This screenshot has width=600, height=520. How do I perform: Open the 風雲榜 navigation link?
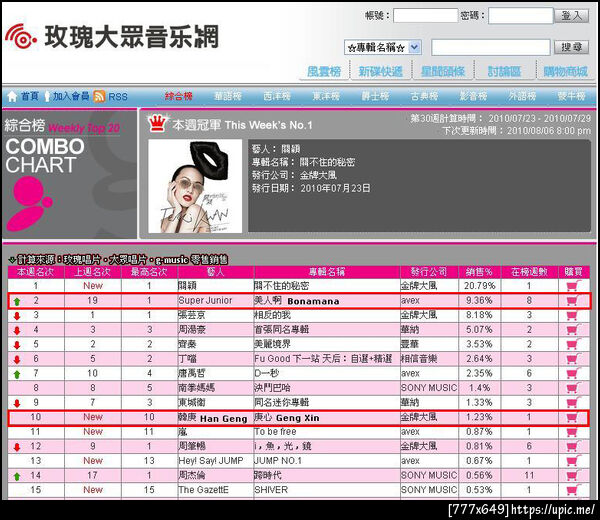[324, 71]
